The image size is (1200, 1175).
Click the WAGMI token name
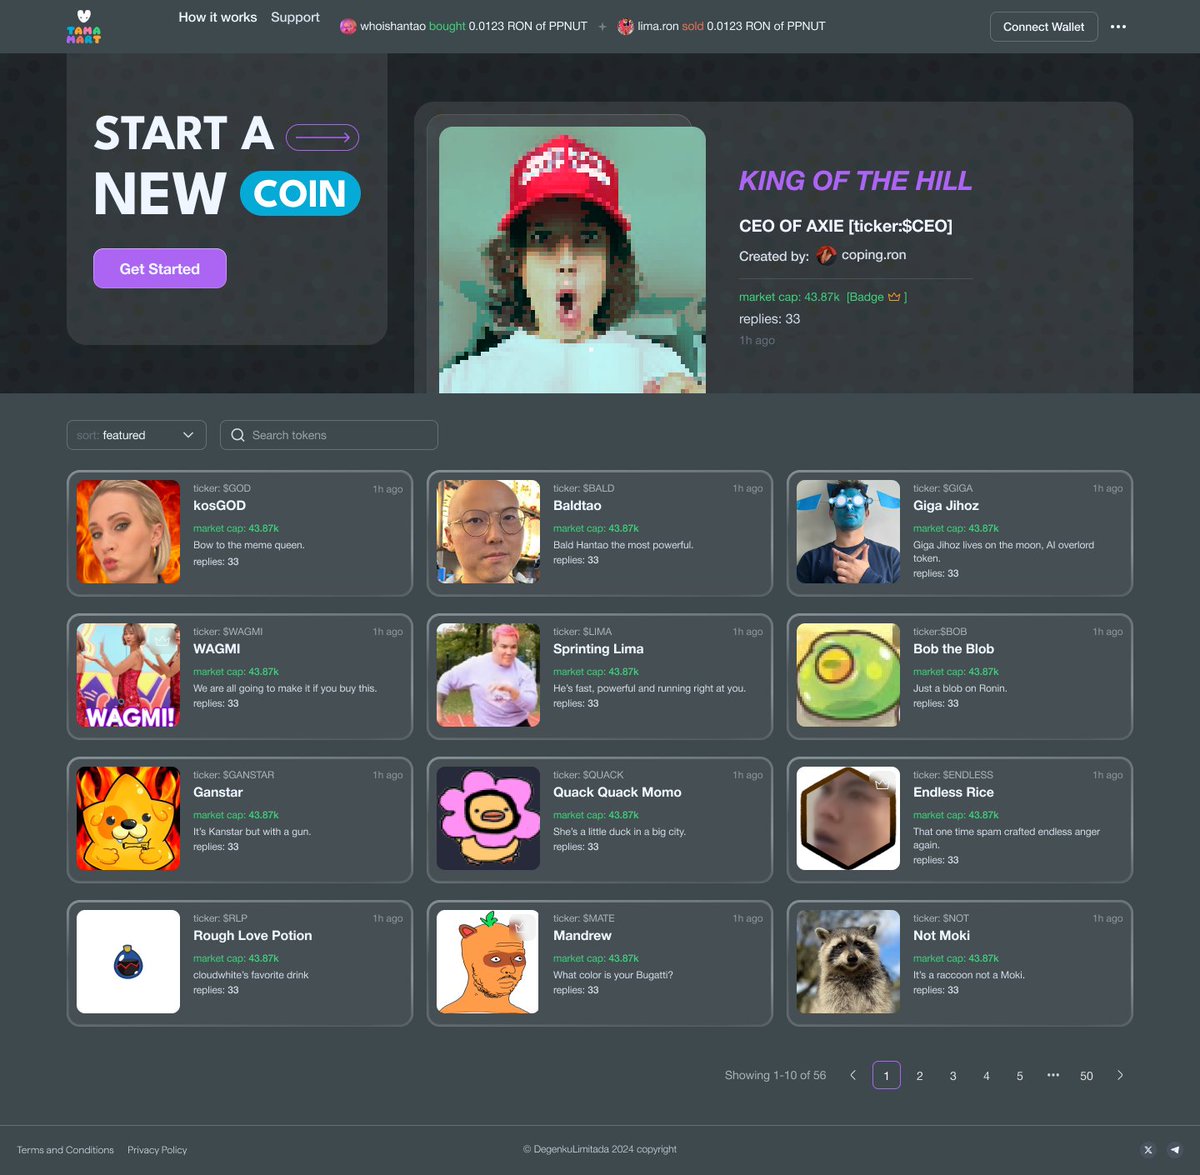(x=217, y=649)
